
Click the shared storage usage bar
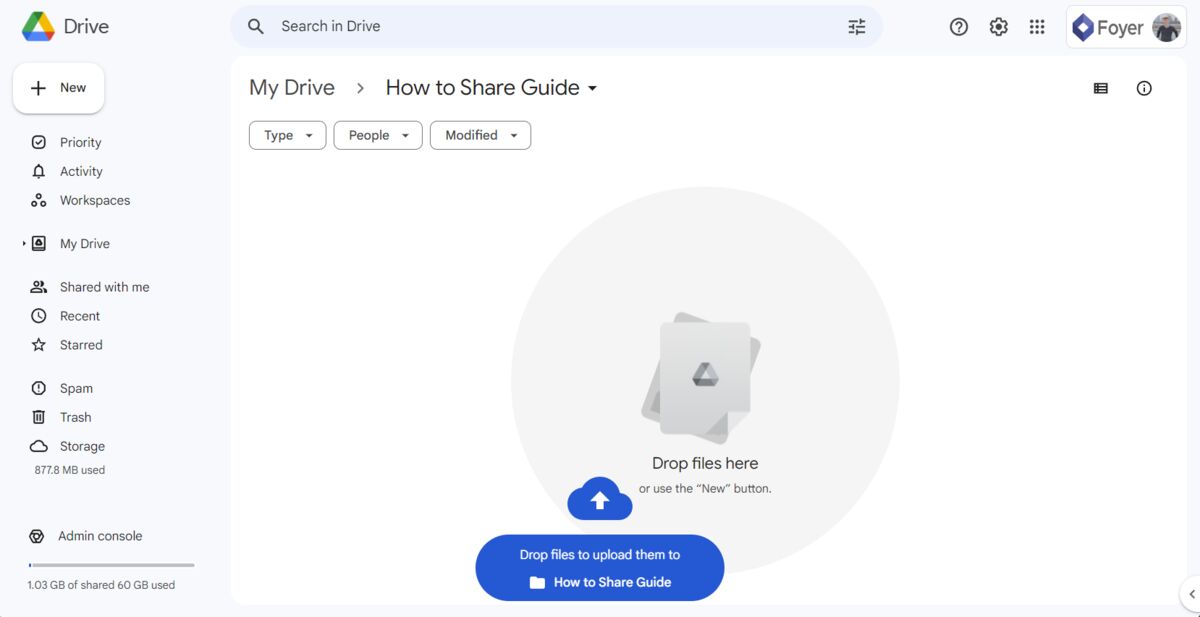111,565
